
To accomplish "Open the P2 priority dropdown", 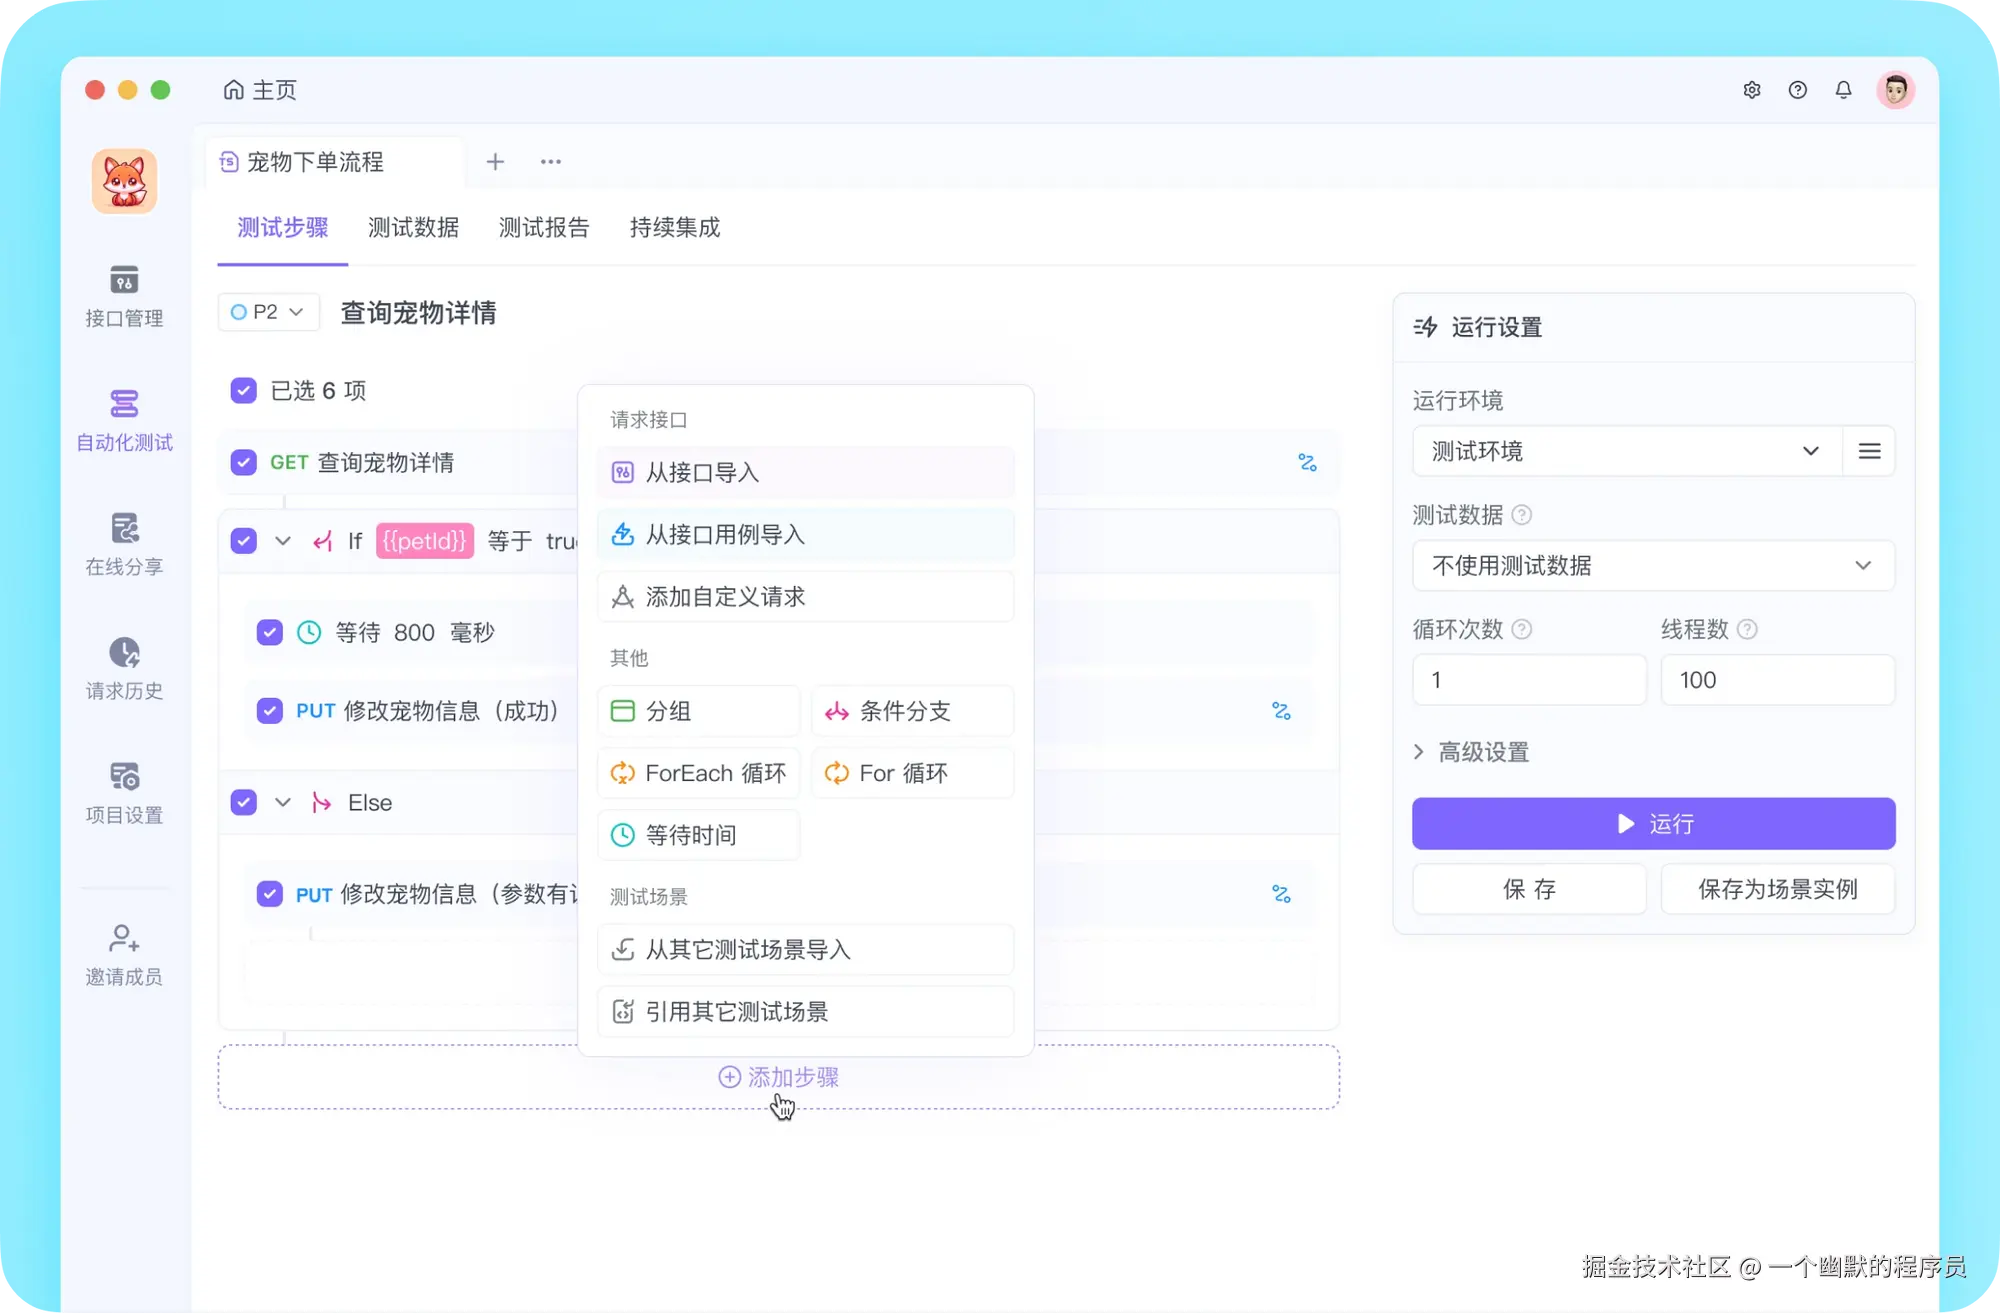I will click(267, 312).
